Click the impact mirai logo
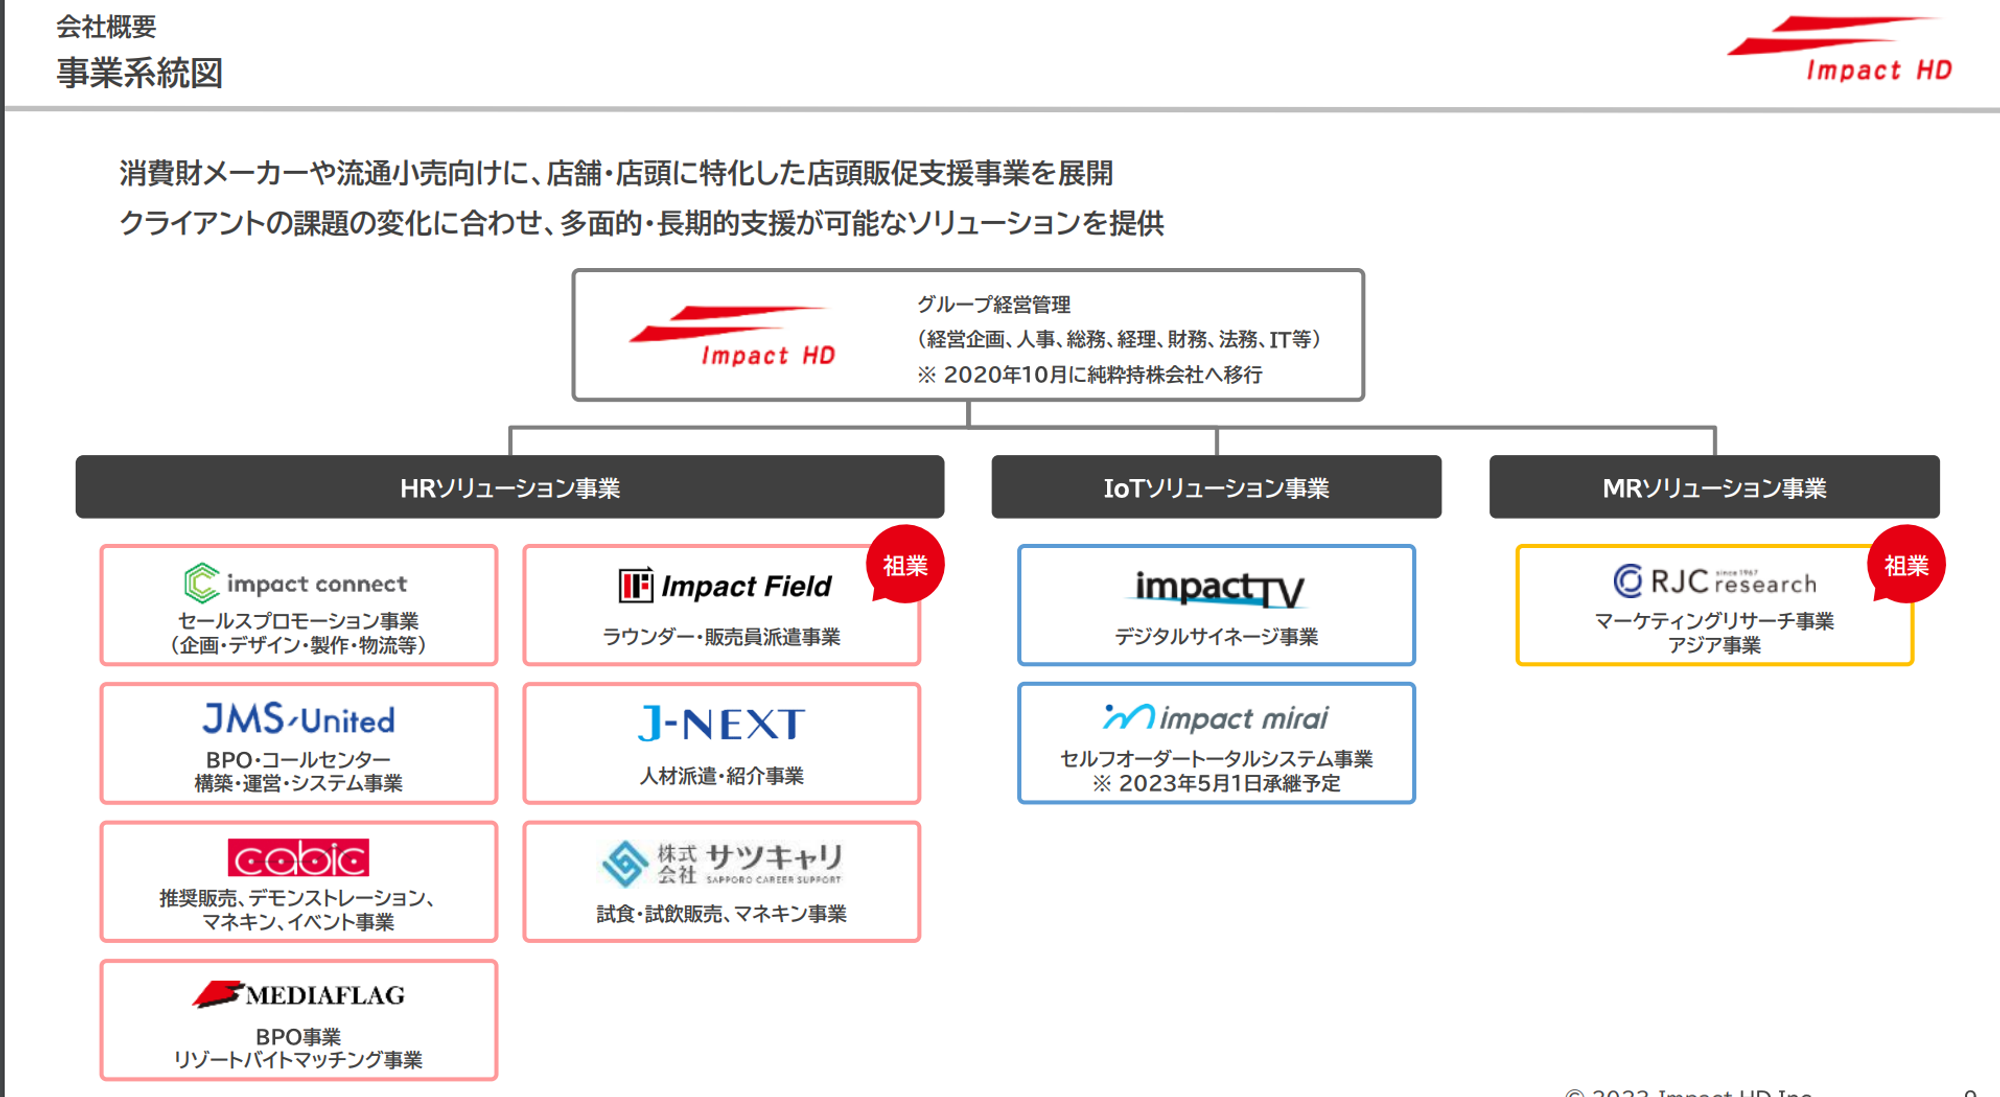 point(1216,718)
